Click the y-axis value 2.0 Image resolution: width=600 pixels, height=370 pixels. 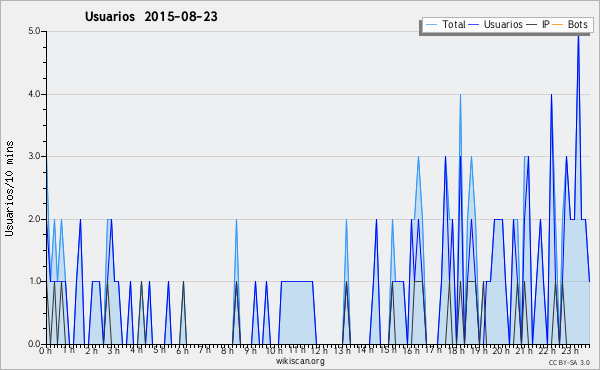pos(34,219)
